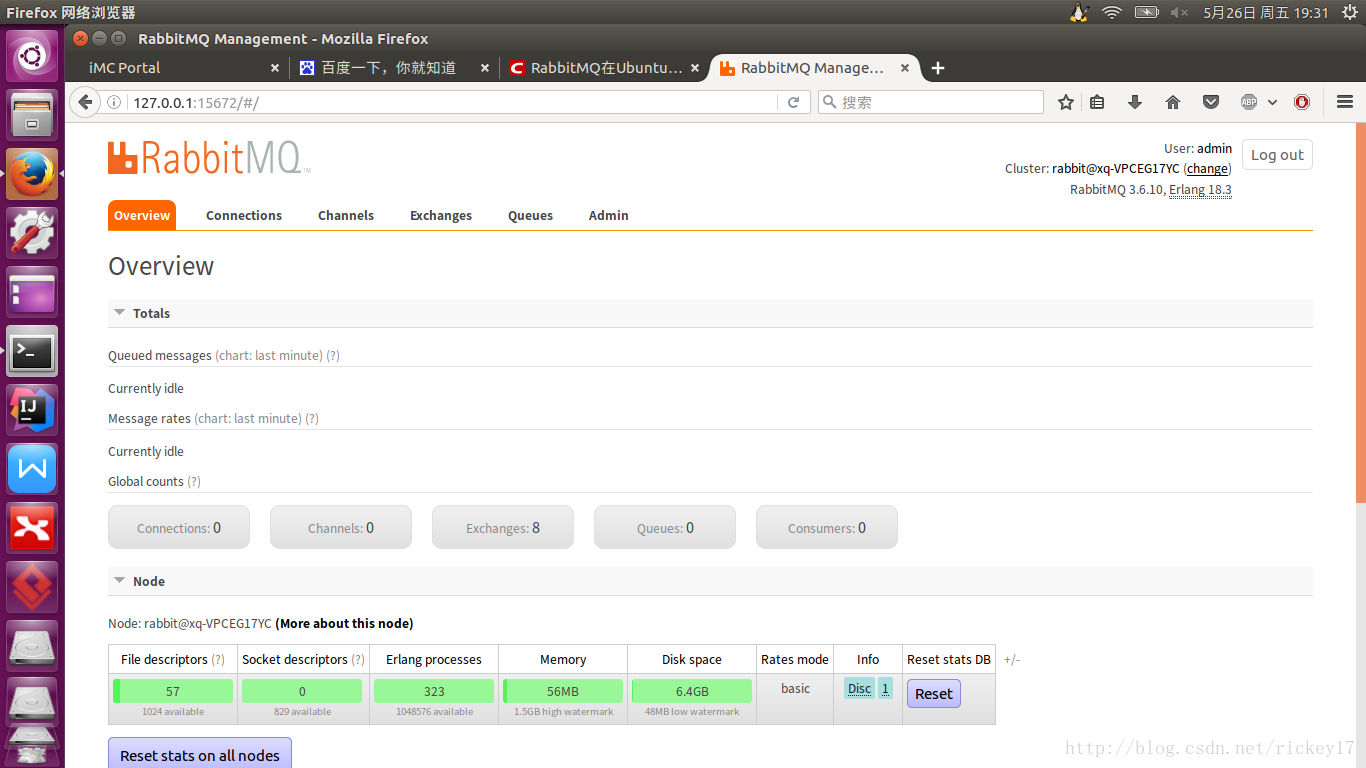Show site information icon in URL bar
Image resolution: width=1366 pixels, height=768 pixels.
pyautogui.click(x=114, y=102)
